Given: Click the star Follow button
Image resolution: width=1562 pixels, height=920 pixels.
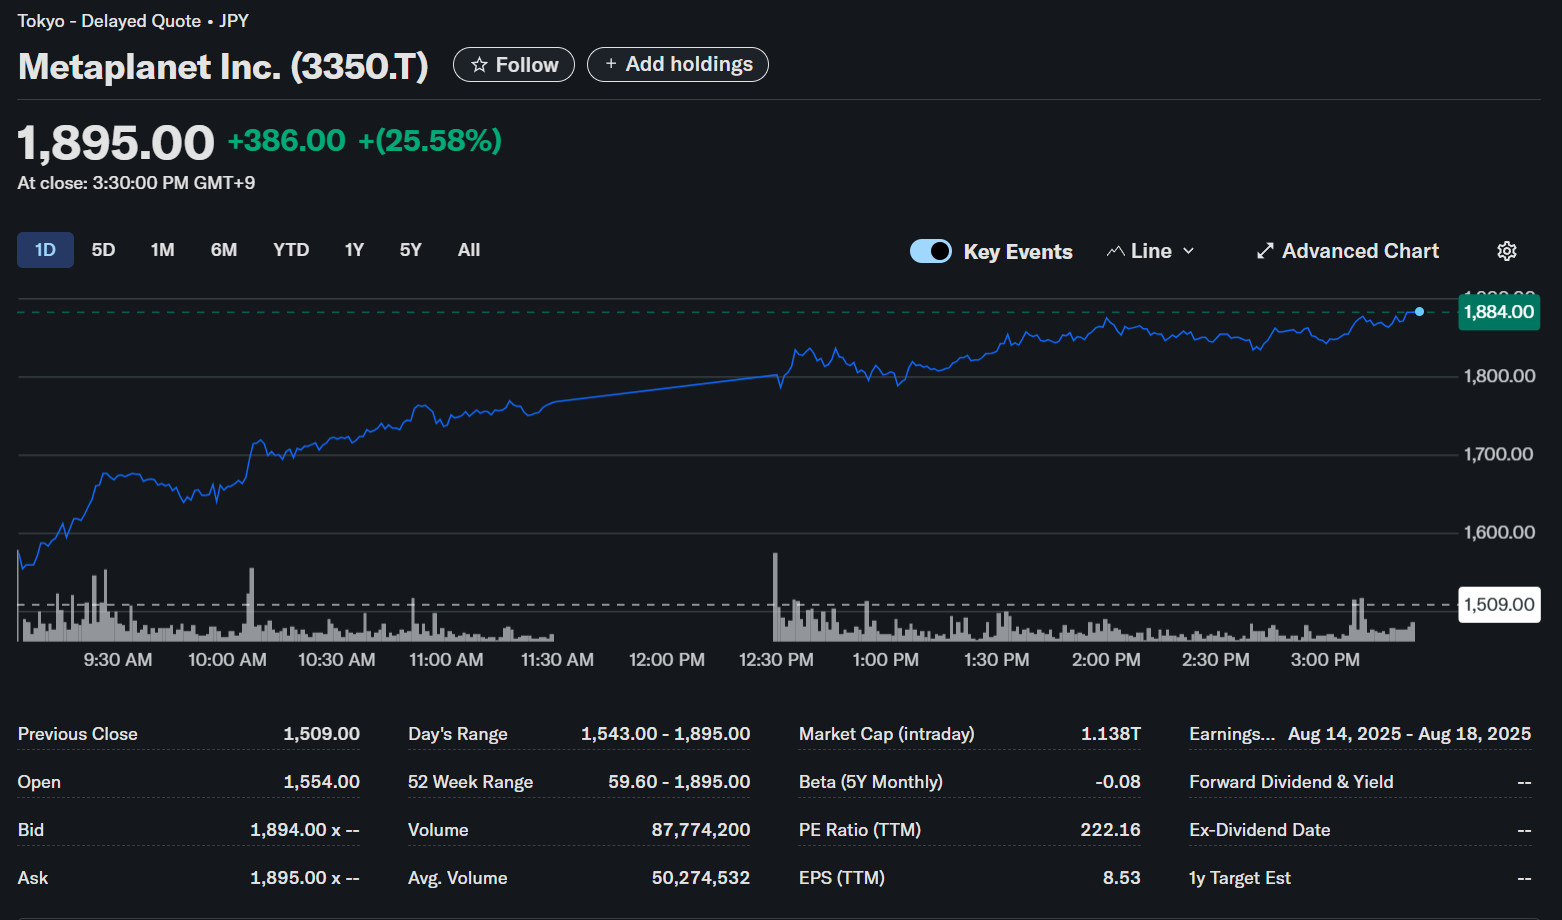Looking at the screenshot, I should [x=514, y=65].
